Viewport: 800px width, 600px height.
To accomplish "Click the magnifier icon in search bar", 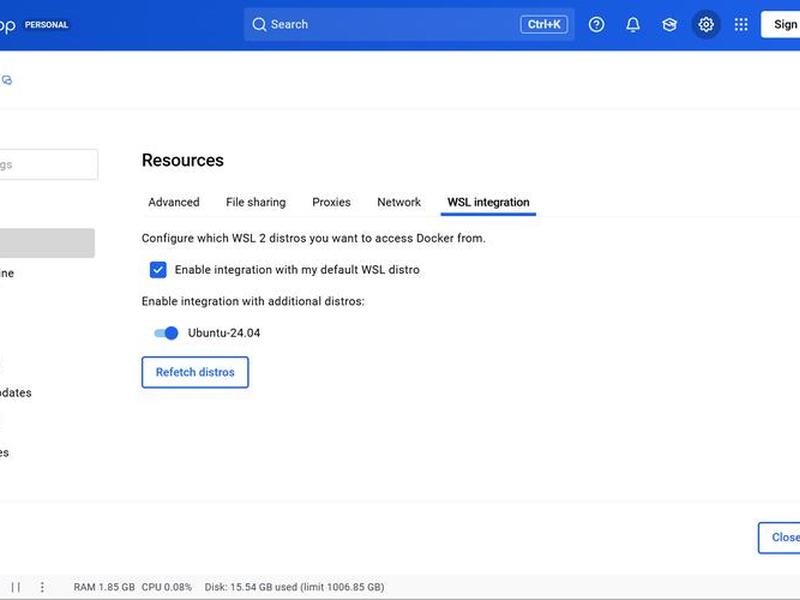I will coord(259,24).
